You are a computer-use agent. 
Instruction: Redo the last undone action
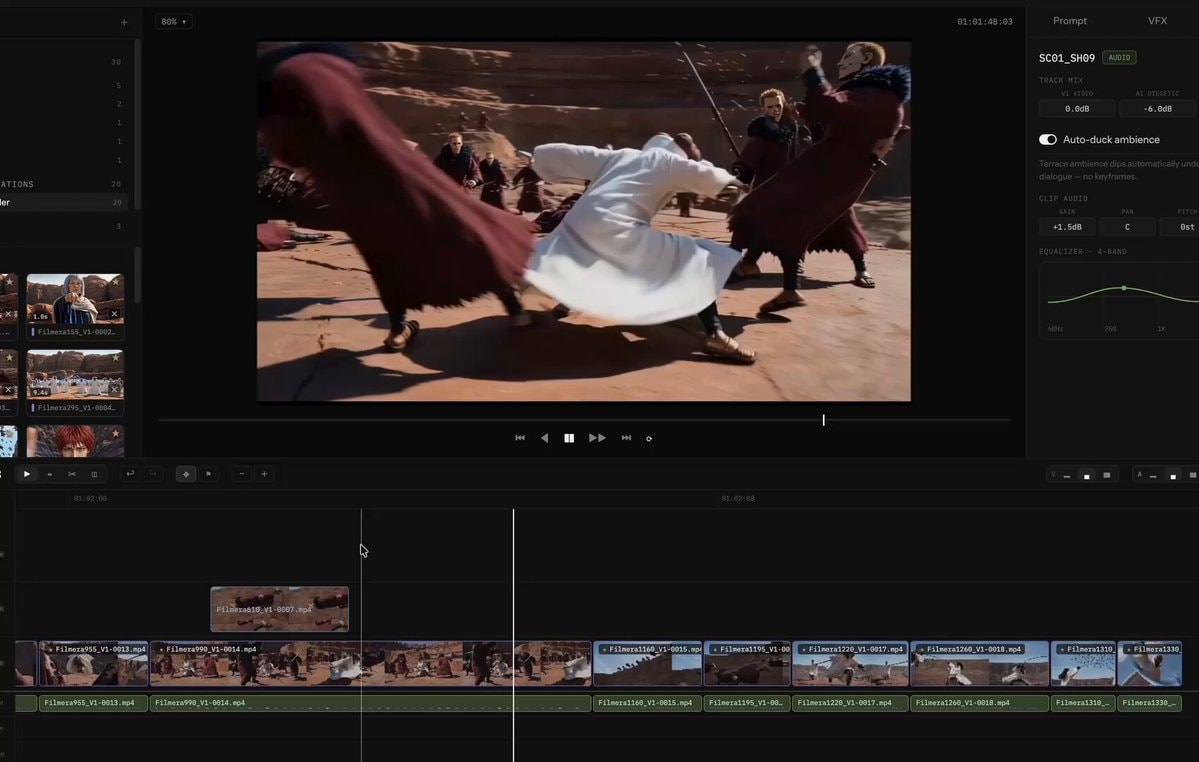point(152,474)
